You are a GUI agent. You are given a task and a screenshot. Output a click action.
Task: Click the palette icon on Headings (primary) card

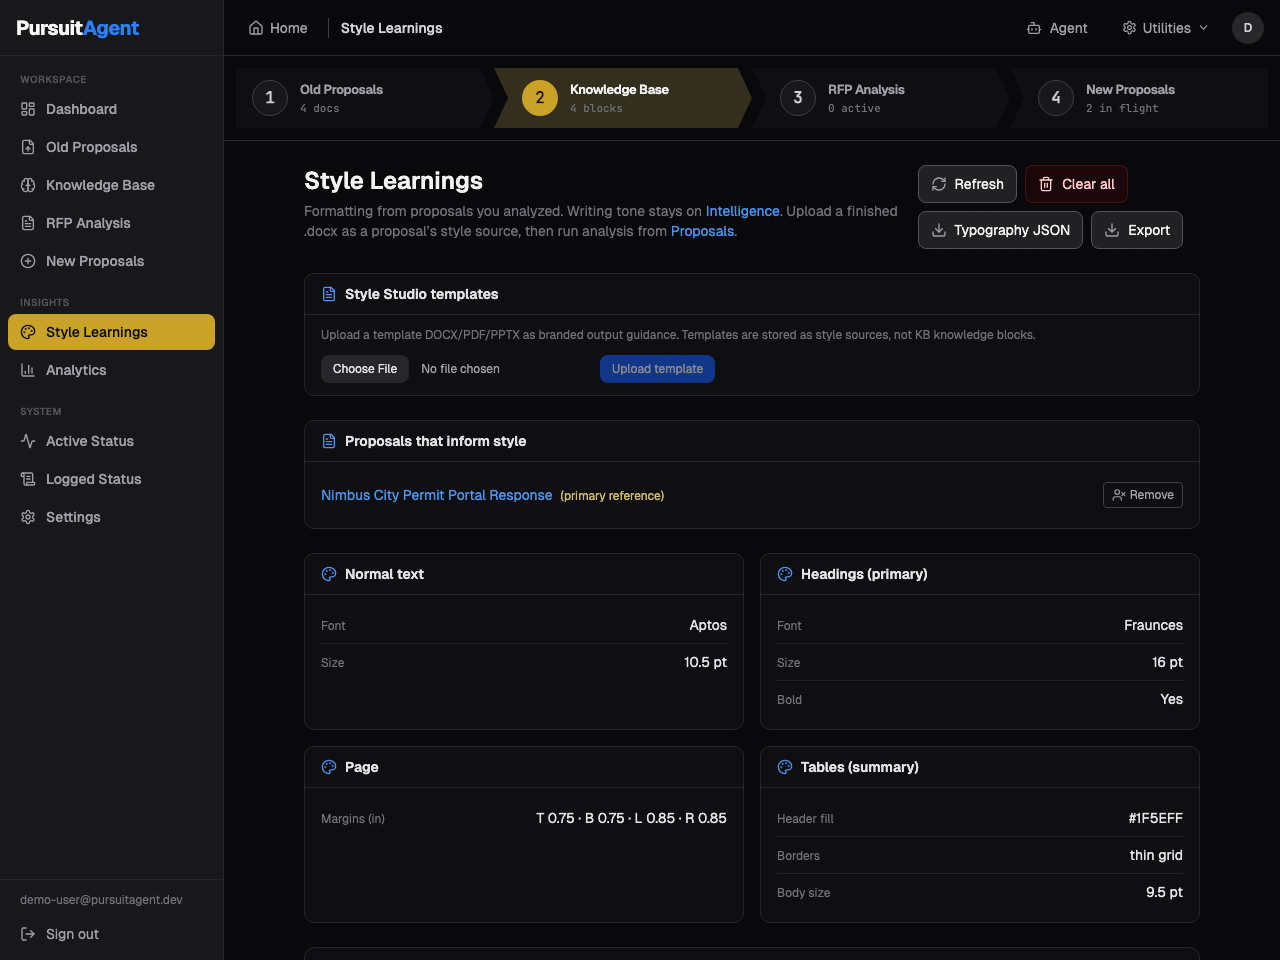coord(785,574)
